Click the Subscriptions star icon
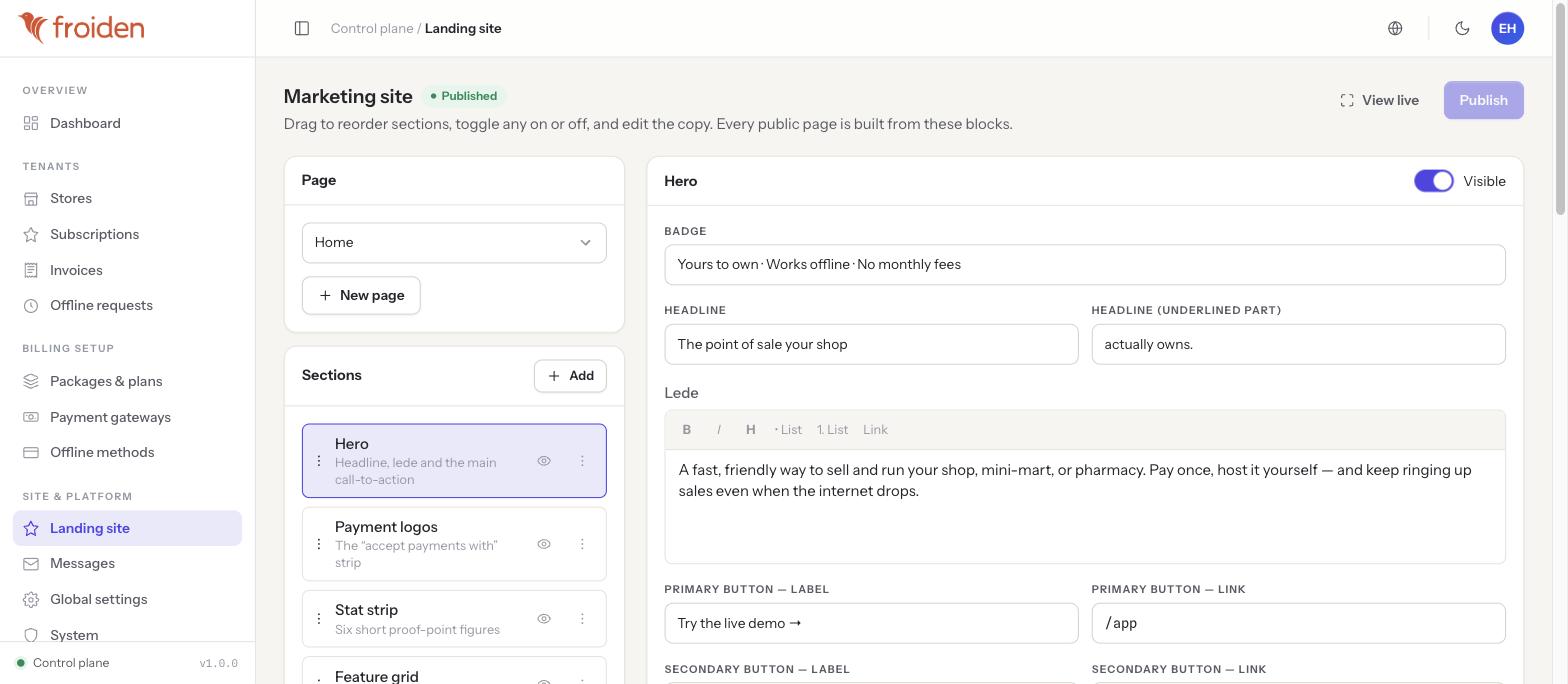The height and width of the screenshot is (684, 1568). (31, 234)
